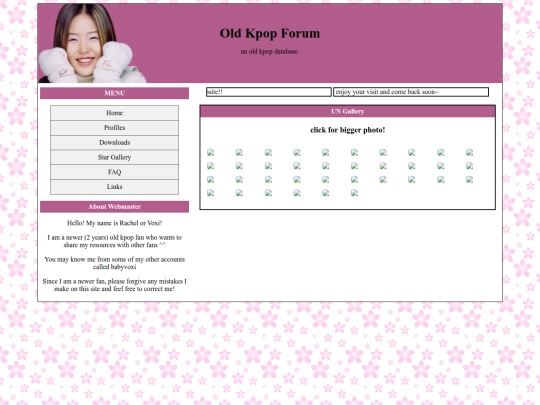Viewport: 540px width, 405px height.
Task: Click the About Webmaster heading
Action: tap(114, 207)
